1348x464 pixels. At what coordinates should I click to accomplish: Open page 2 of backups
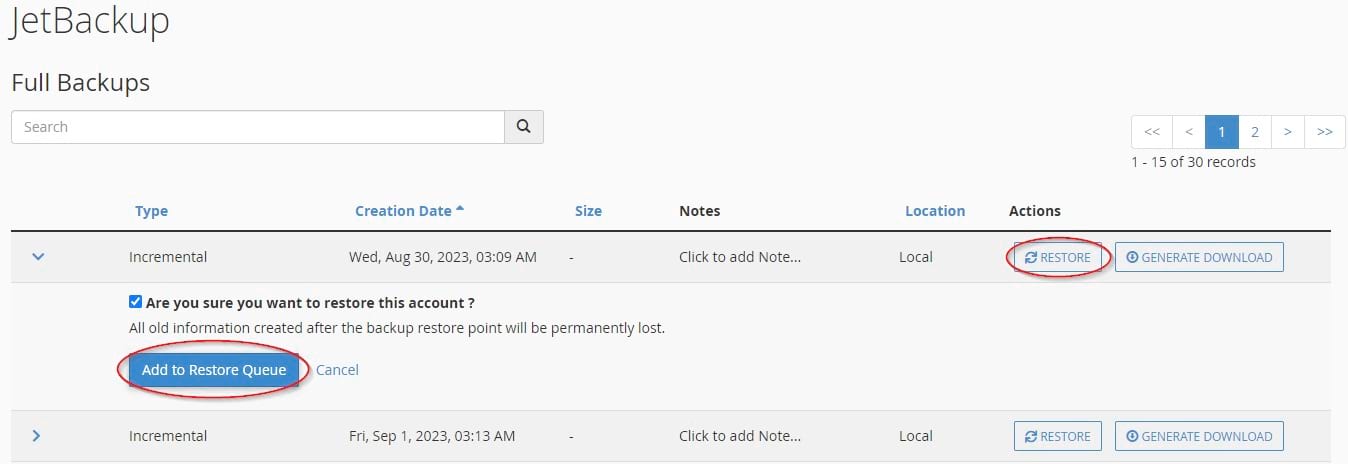tap(1254, 131)
